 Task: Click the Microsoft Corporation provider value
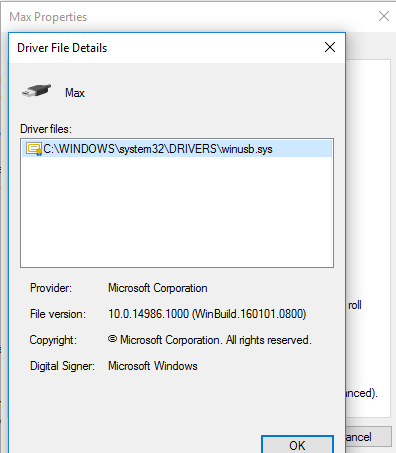point(158,288)
